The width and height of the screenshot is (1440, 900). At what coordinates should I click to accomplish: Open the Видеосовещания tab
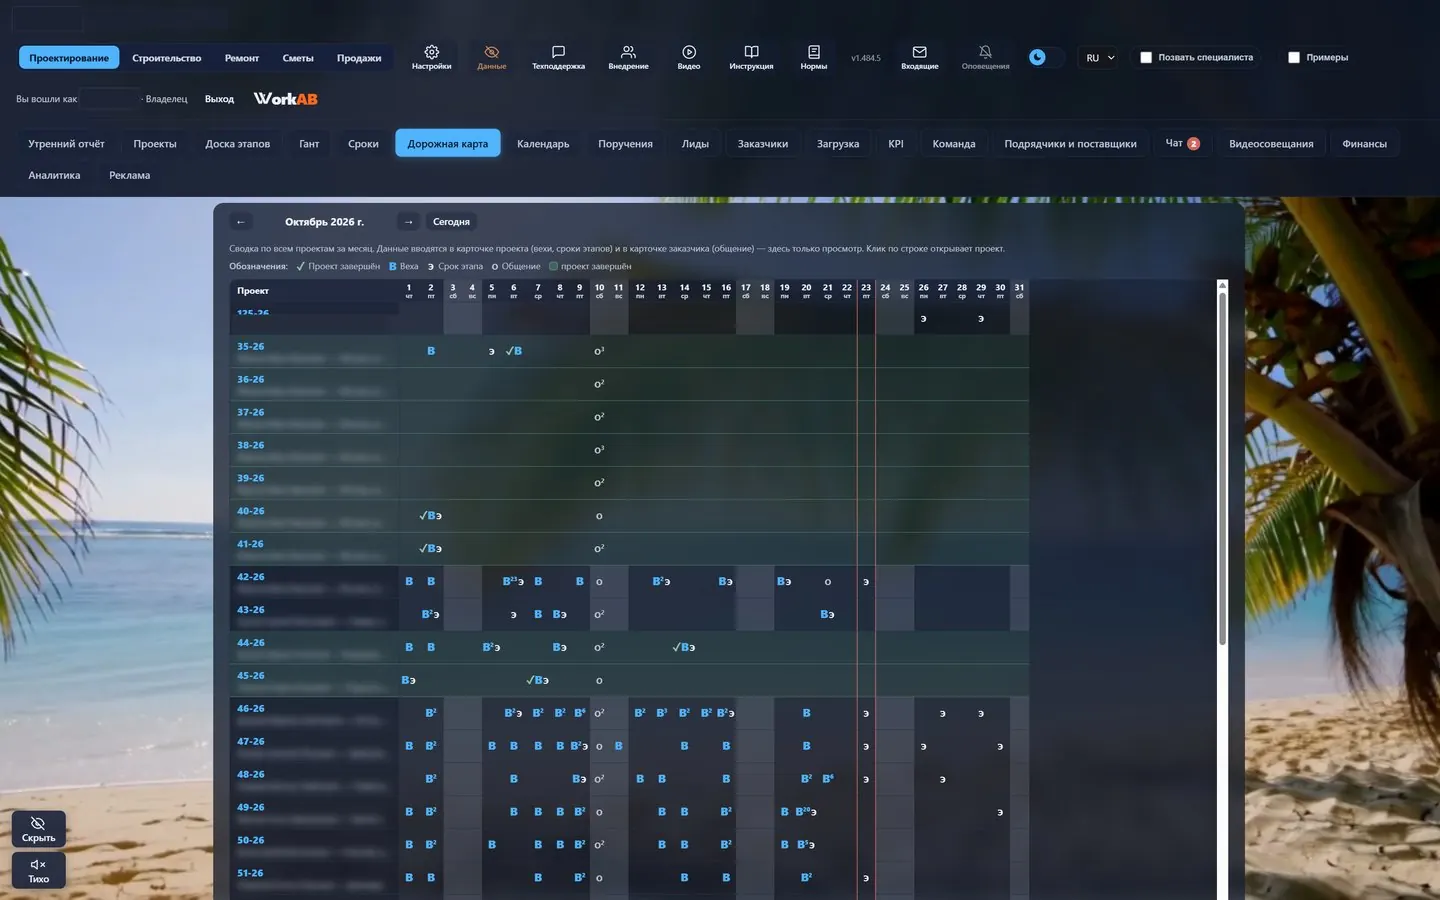1271,143
